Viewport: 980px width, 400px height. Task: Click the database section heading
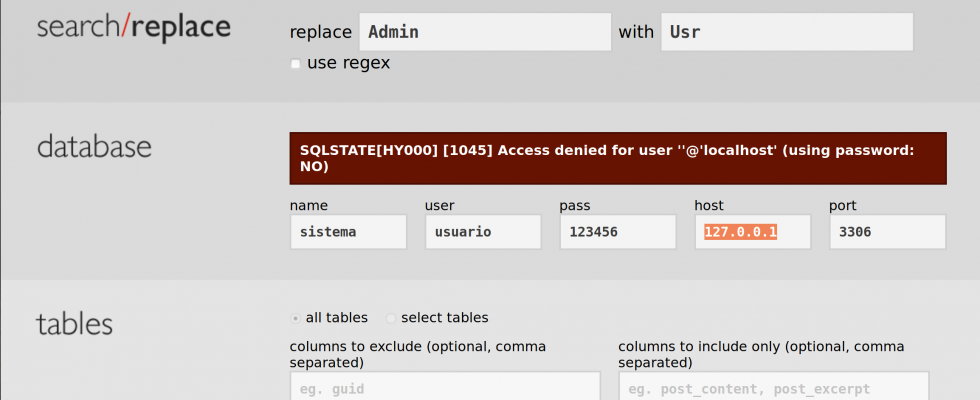[94, 146]
